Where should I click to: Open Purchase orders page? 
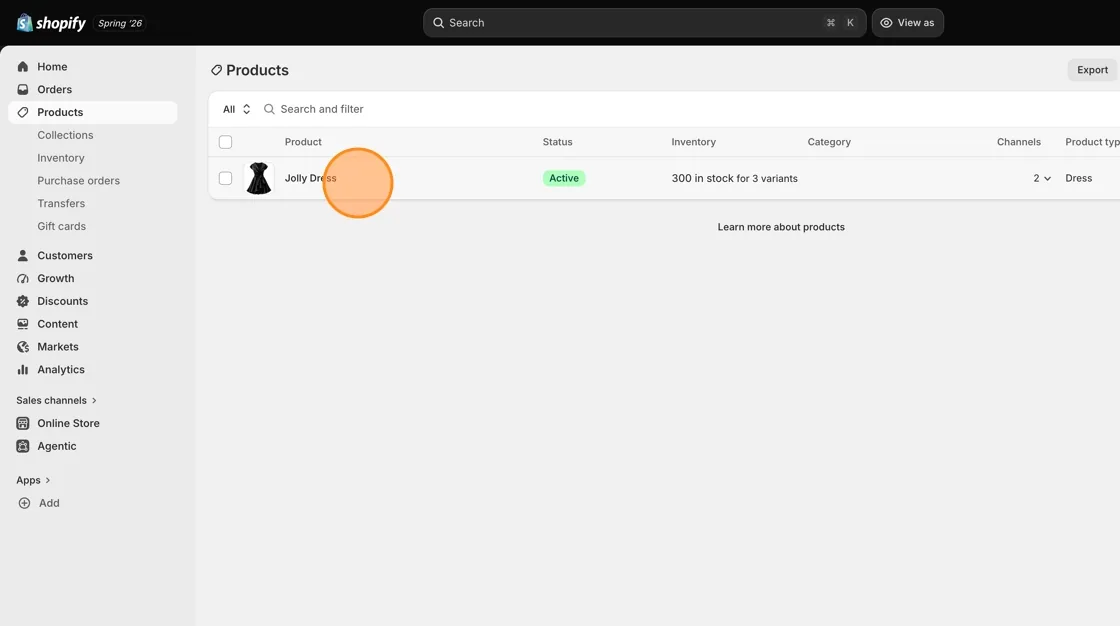point(79,181)
